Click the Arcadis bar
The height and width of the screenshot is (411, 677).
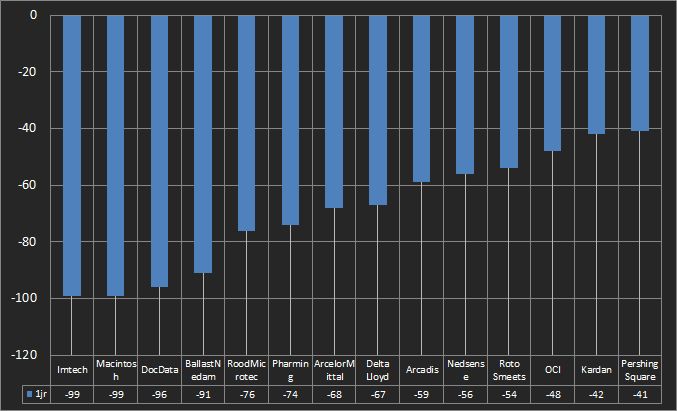(421, 99)
